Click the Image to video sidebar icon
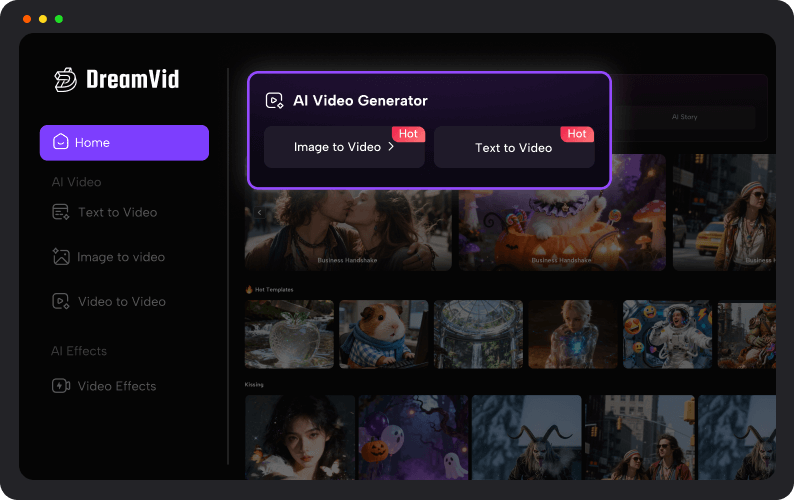Screen dimensions: 794x500 (x=61, y=257)
